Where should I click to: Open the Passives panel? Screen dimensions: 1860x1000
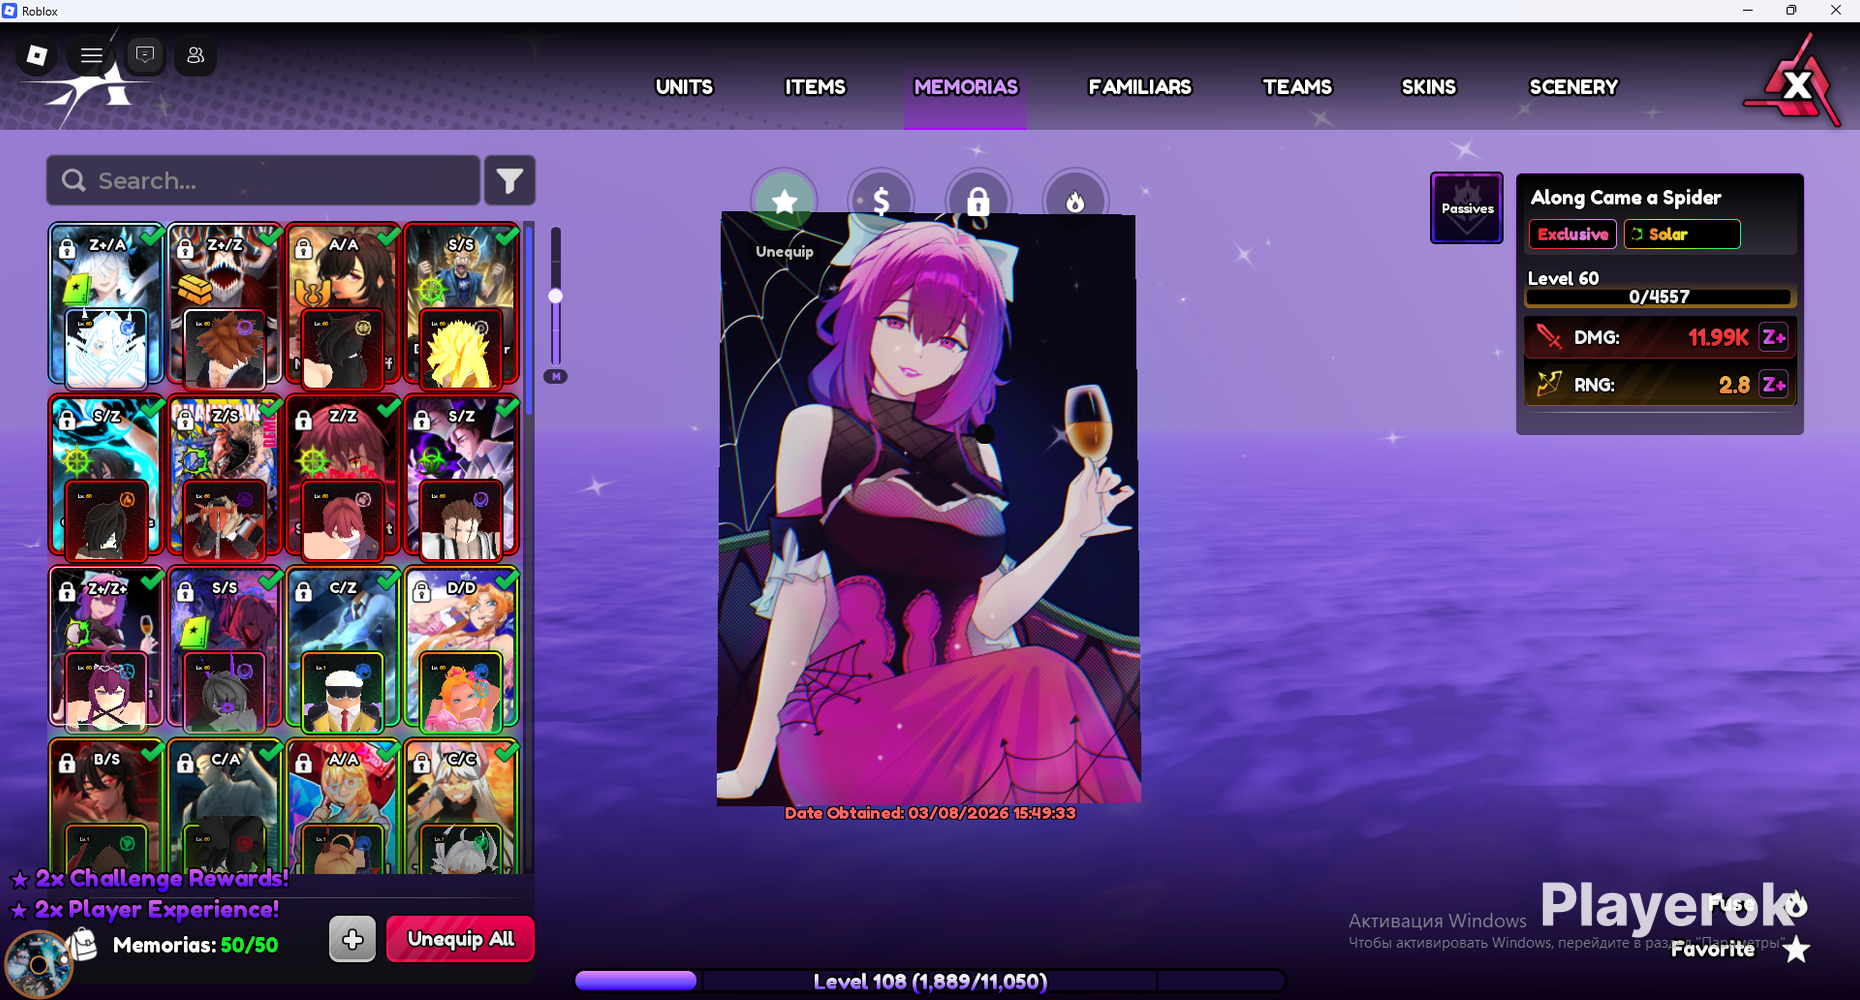click(x=1467, y=208)
